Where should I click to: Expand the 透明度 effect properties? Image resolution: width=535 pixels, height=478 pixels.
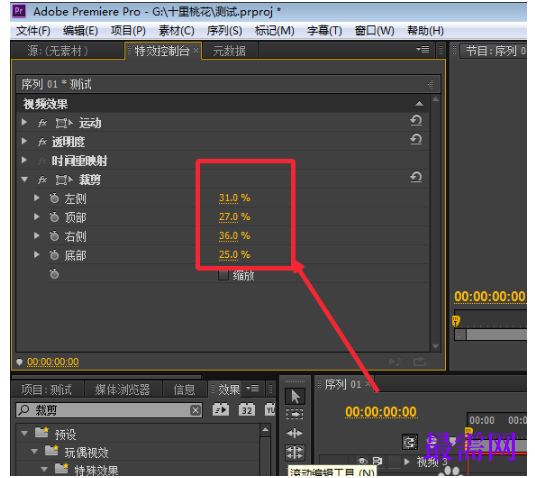coord(24,141)
